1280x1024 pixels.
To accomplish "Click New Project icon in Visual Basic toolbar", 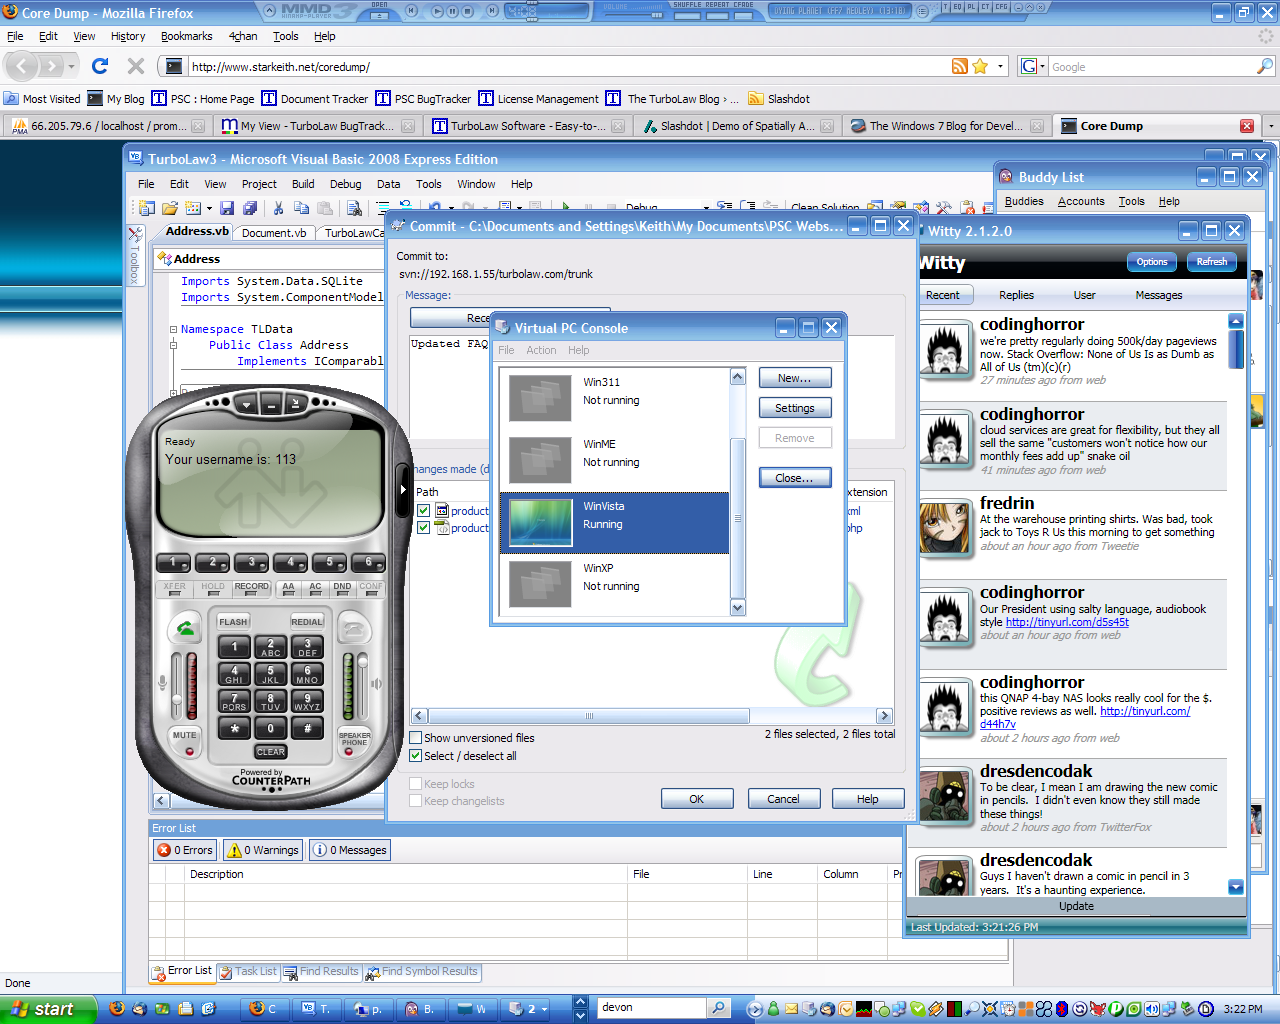I will tap(147, 208).
